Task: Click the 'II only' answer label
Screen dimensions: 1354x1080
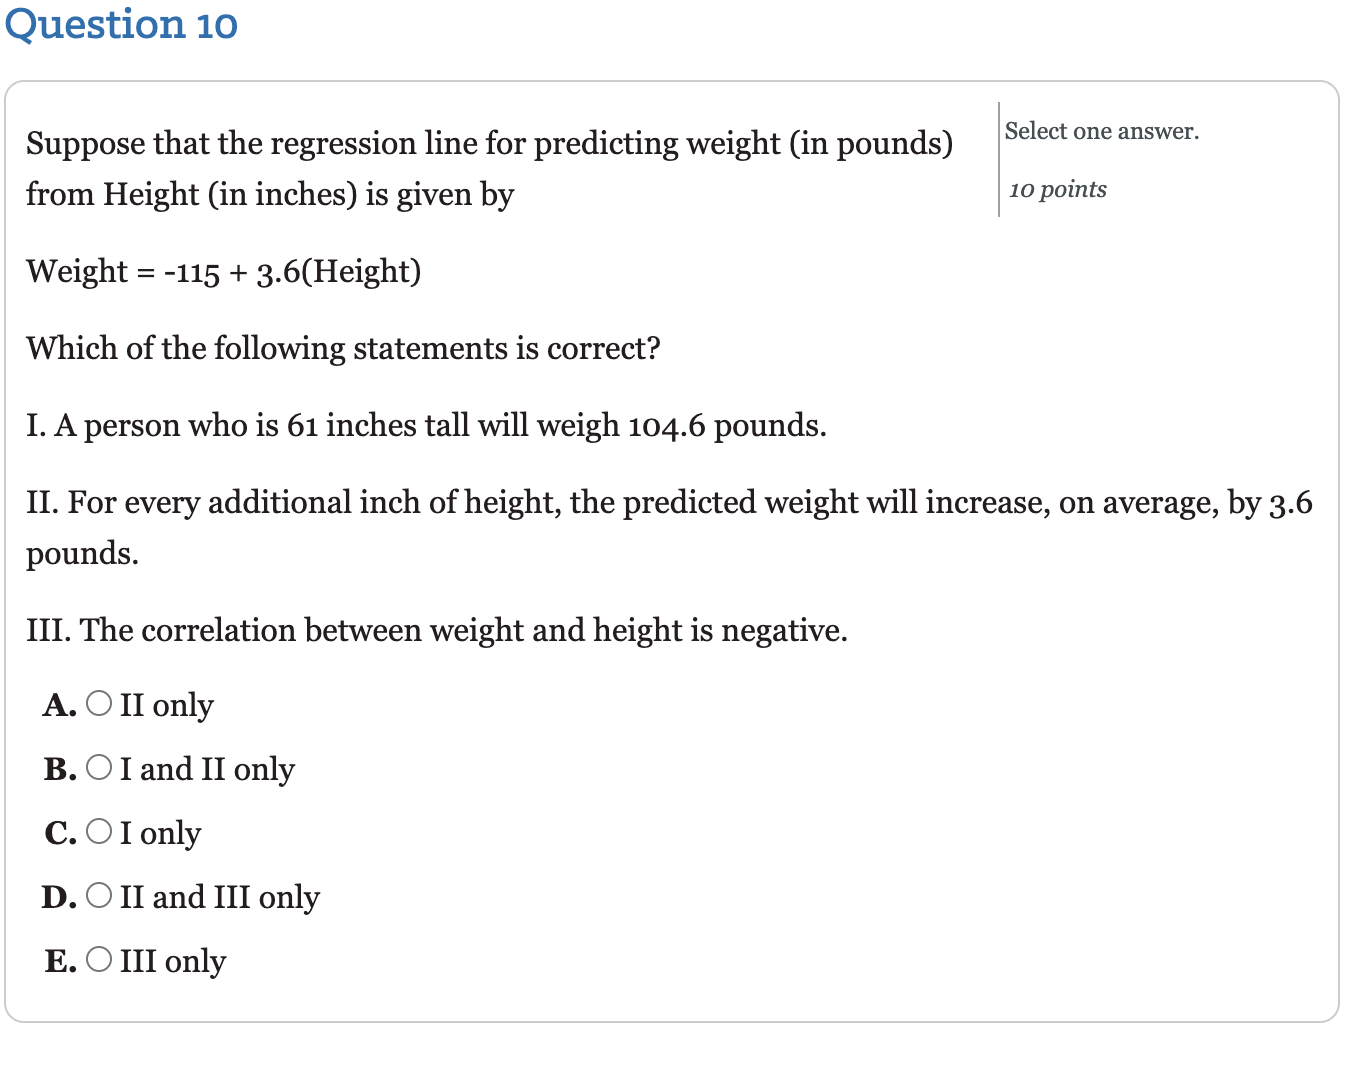Action: point(166,706)
